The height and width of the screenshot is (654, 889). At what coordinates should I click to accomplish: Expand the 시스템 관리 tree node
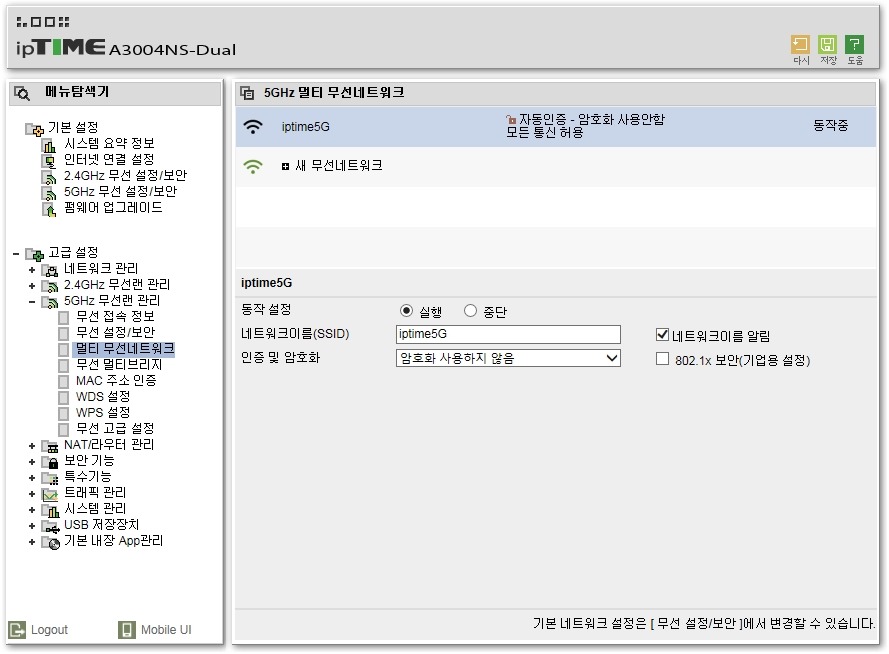pyautogui.click(x=32, y=511)
